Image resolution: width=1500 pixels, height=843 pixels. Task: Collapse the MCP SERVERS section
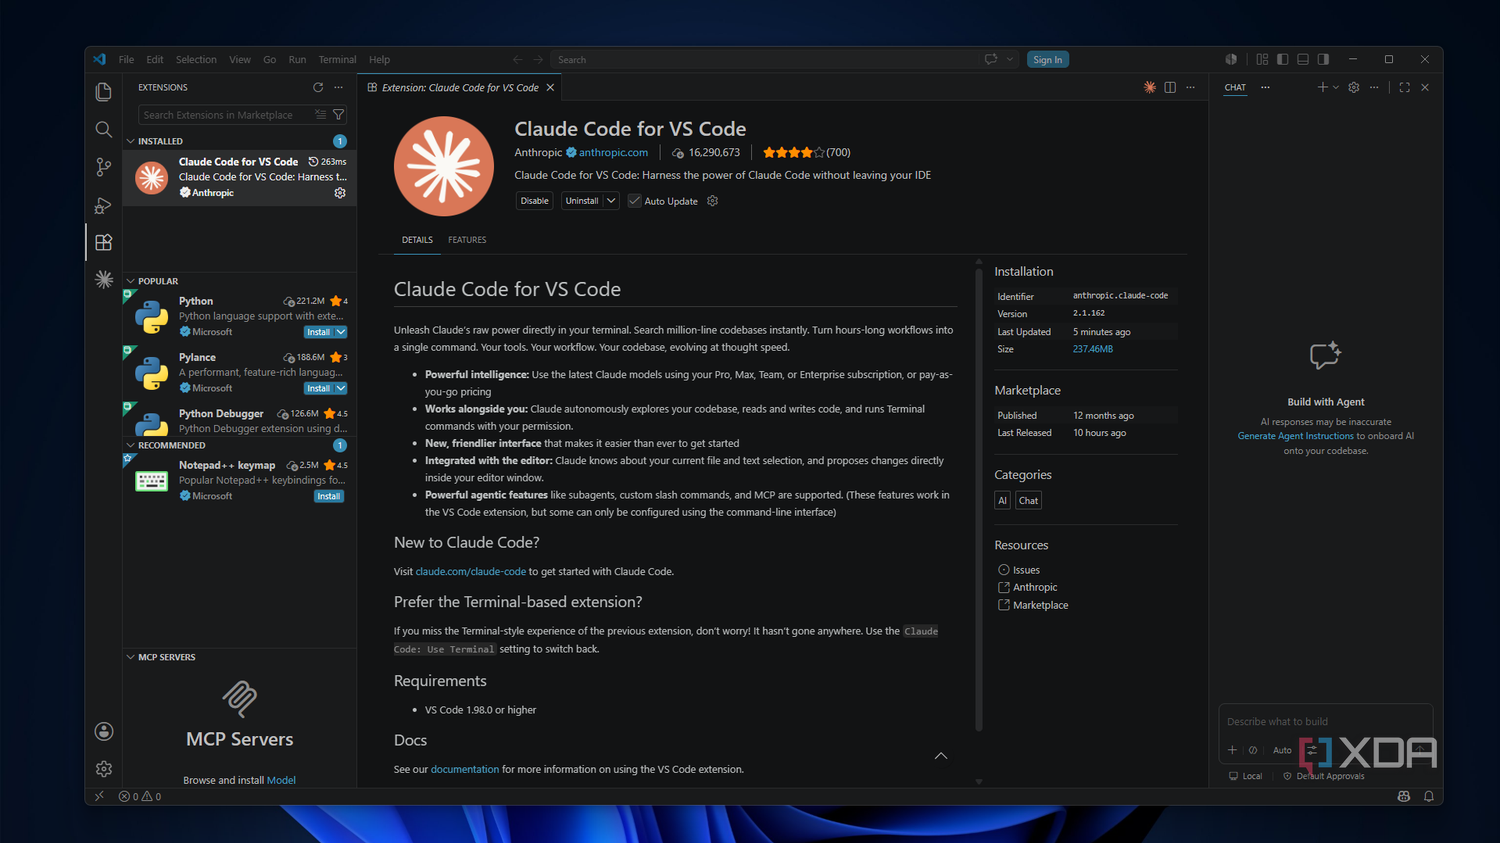click(x=131, y=658)
